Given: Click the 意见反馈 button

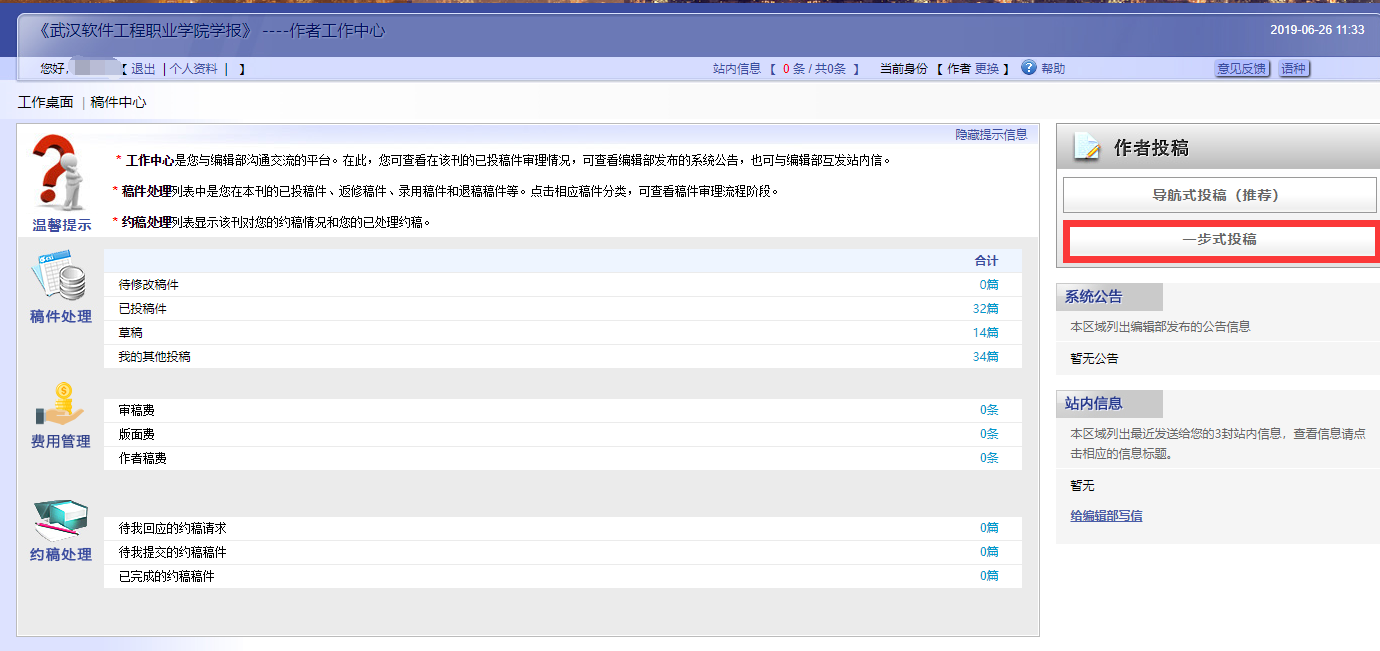Looking at the screenshot, I should (x=1243, y=68).
